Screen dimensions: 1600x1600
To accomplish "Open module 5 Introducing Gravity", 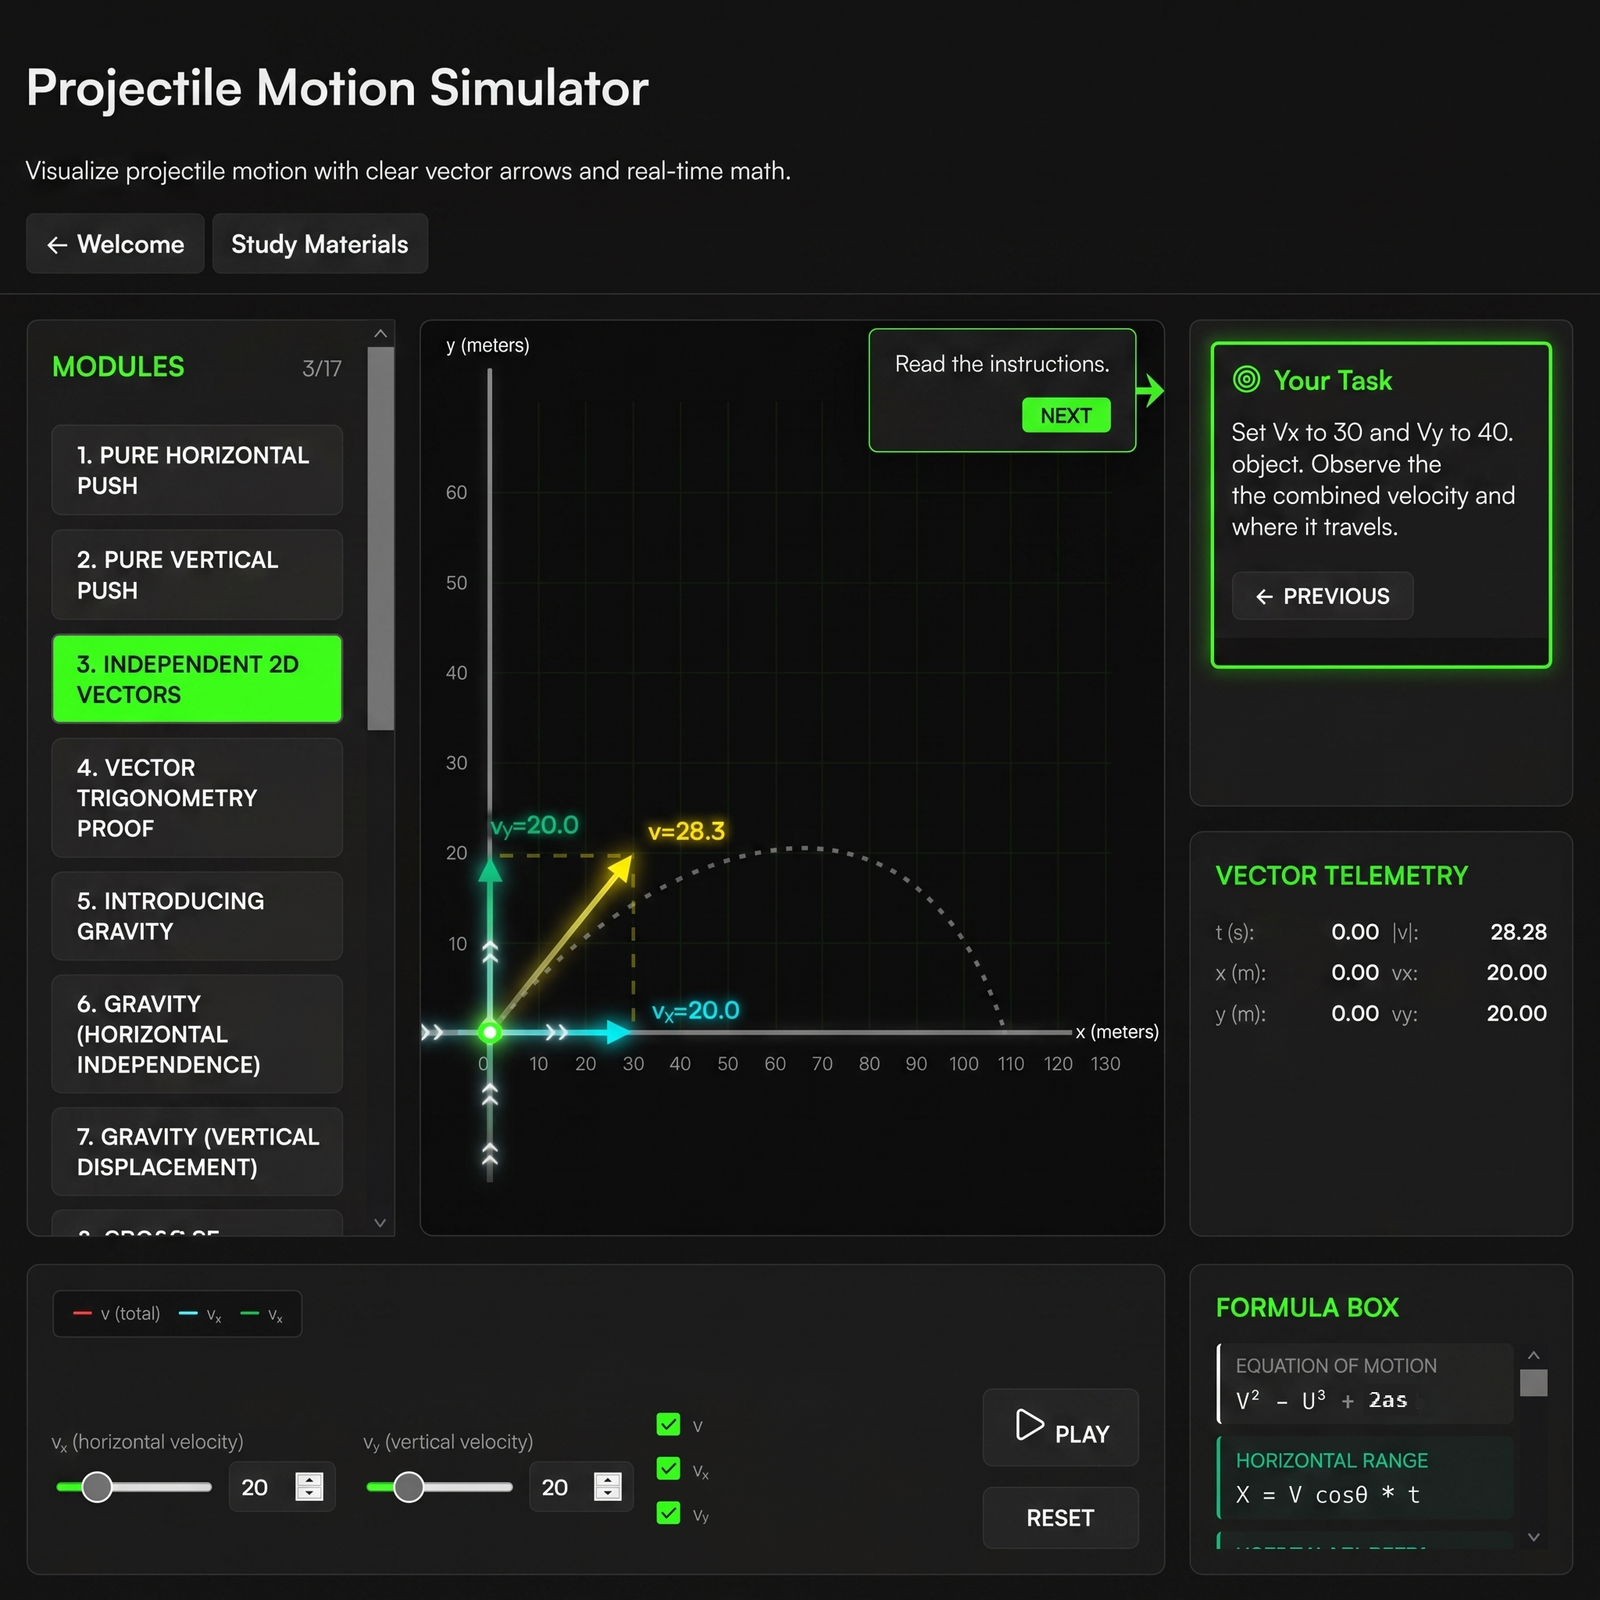I will tap(197, 916).
